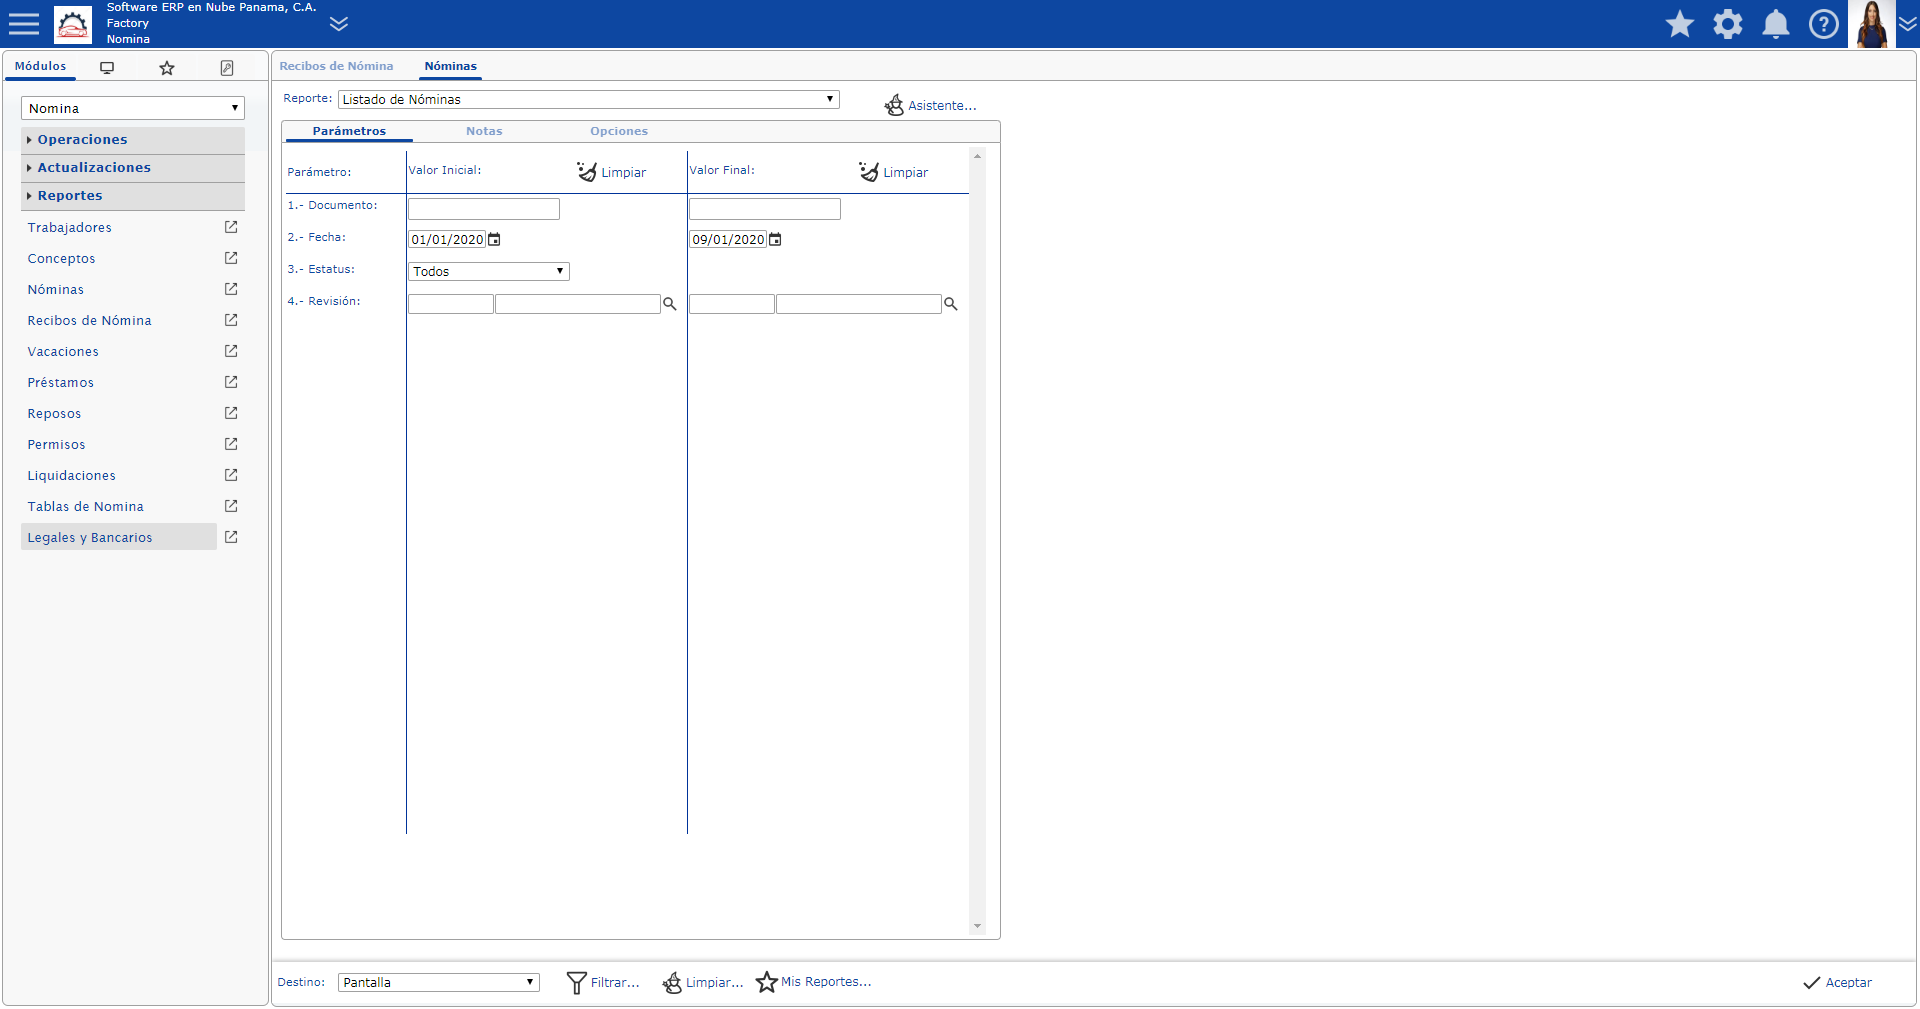Open the Estatus dropdown showing Todos

[x=488, y=272]
